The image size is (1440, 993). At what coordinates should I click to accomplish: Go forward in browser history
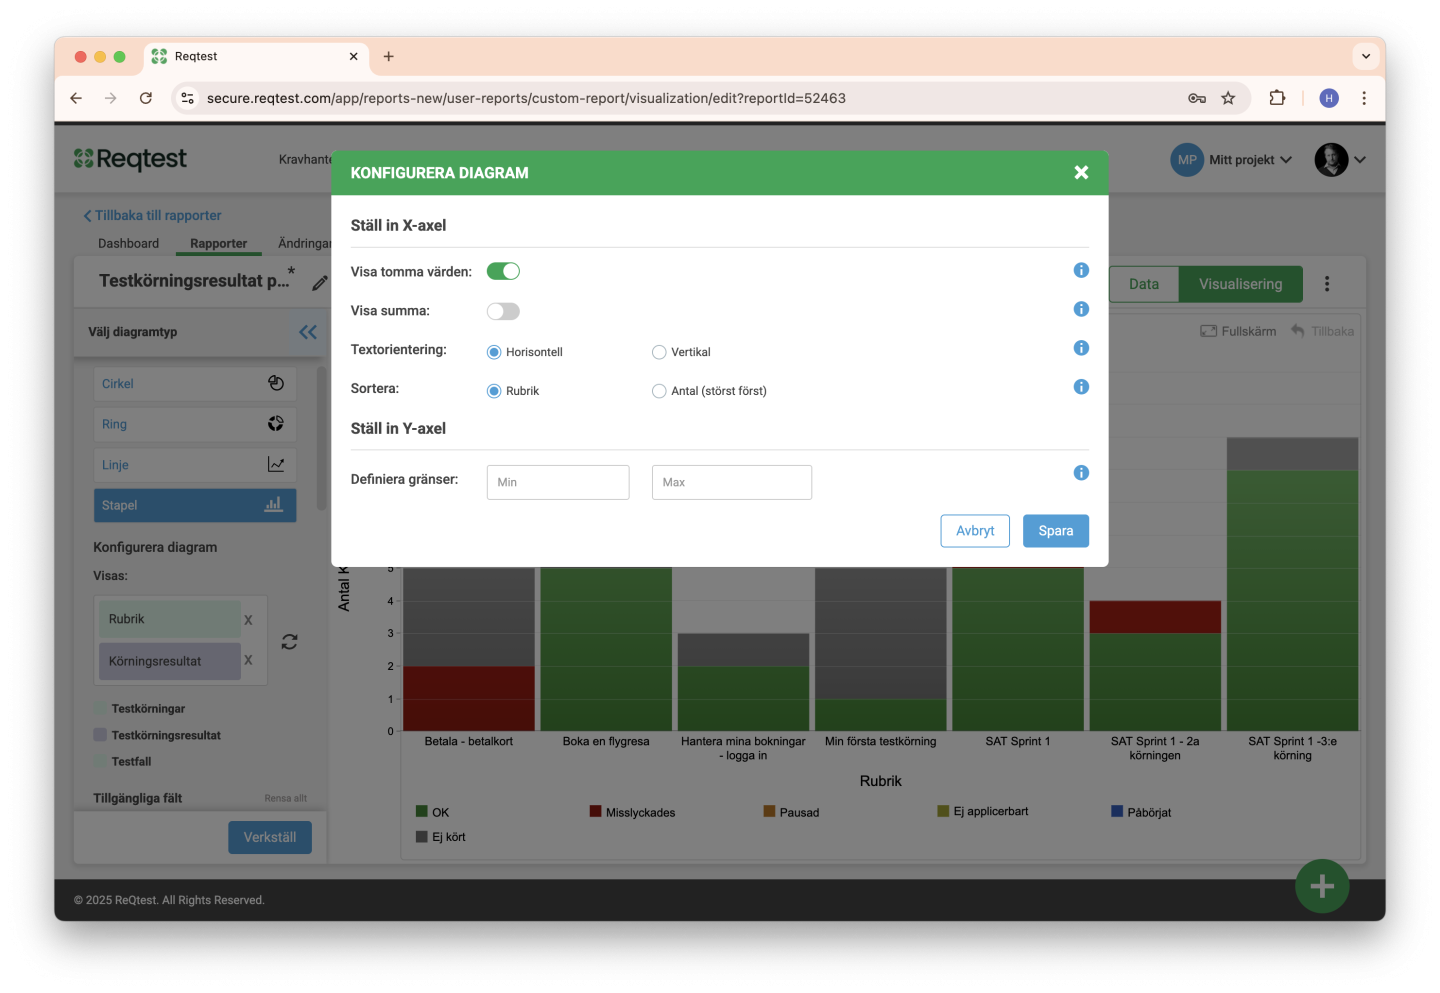click(111, 98)
